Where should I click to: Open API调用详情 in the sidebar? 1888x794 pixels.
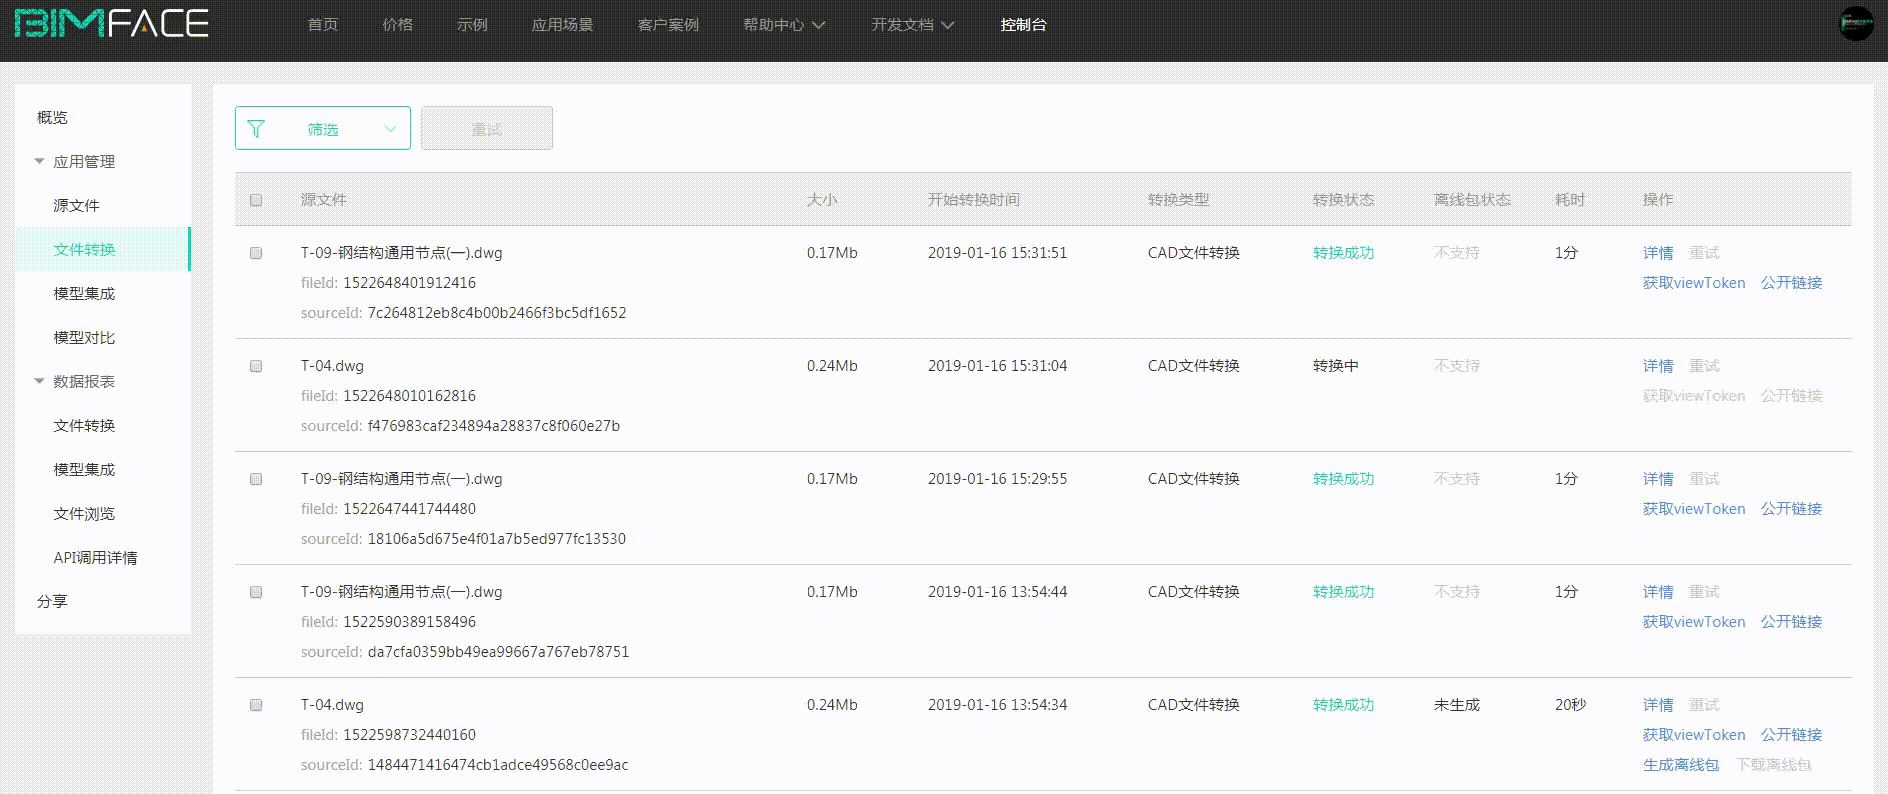95,557
